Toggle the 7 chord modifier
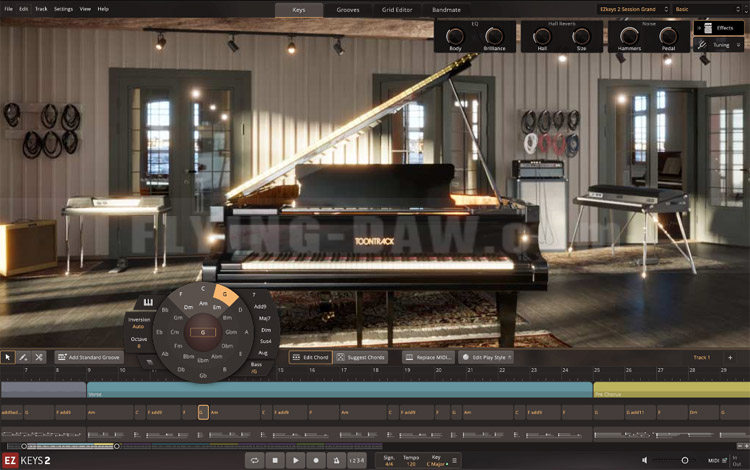750x470 pixels. click(254, 295)
